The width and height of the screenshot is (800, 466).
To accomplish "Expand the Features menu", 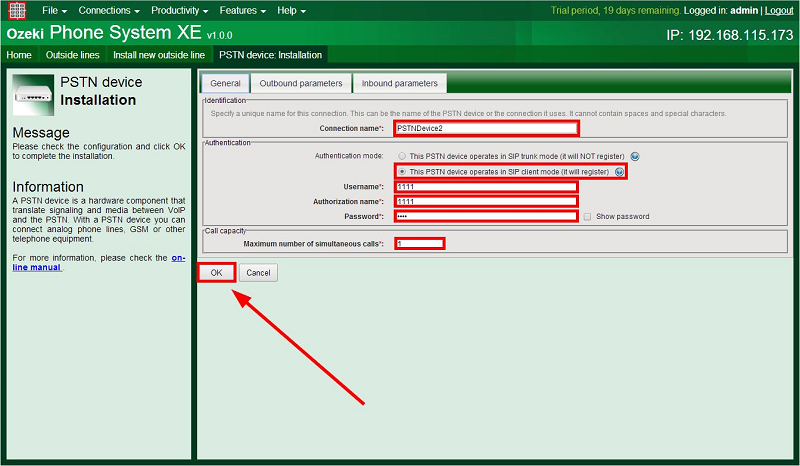I will 242,10.
